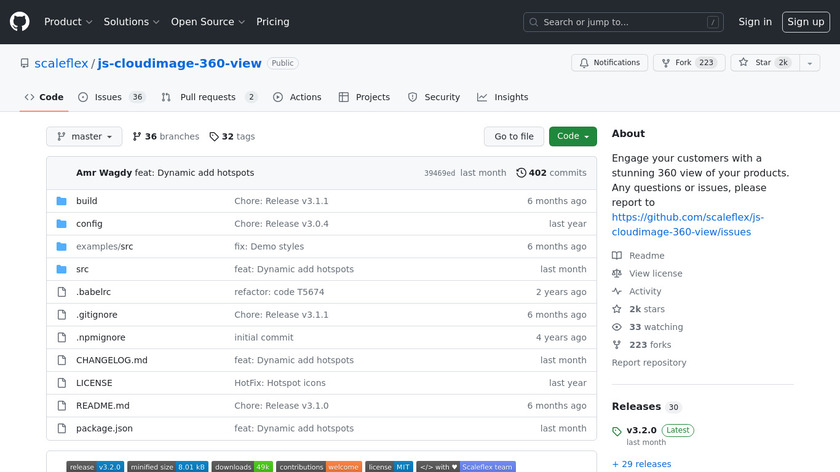Click the Sign up button
This screenshot has height=472, width=840.
pyautogui.click(x=806, y=22)
